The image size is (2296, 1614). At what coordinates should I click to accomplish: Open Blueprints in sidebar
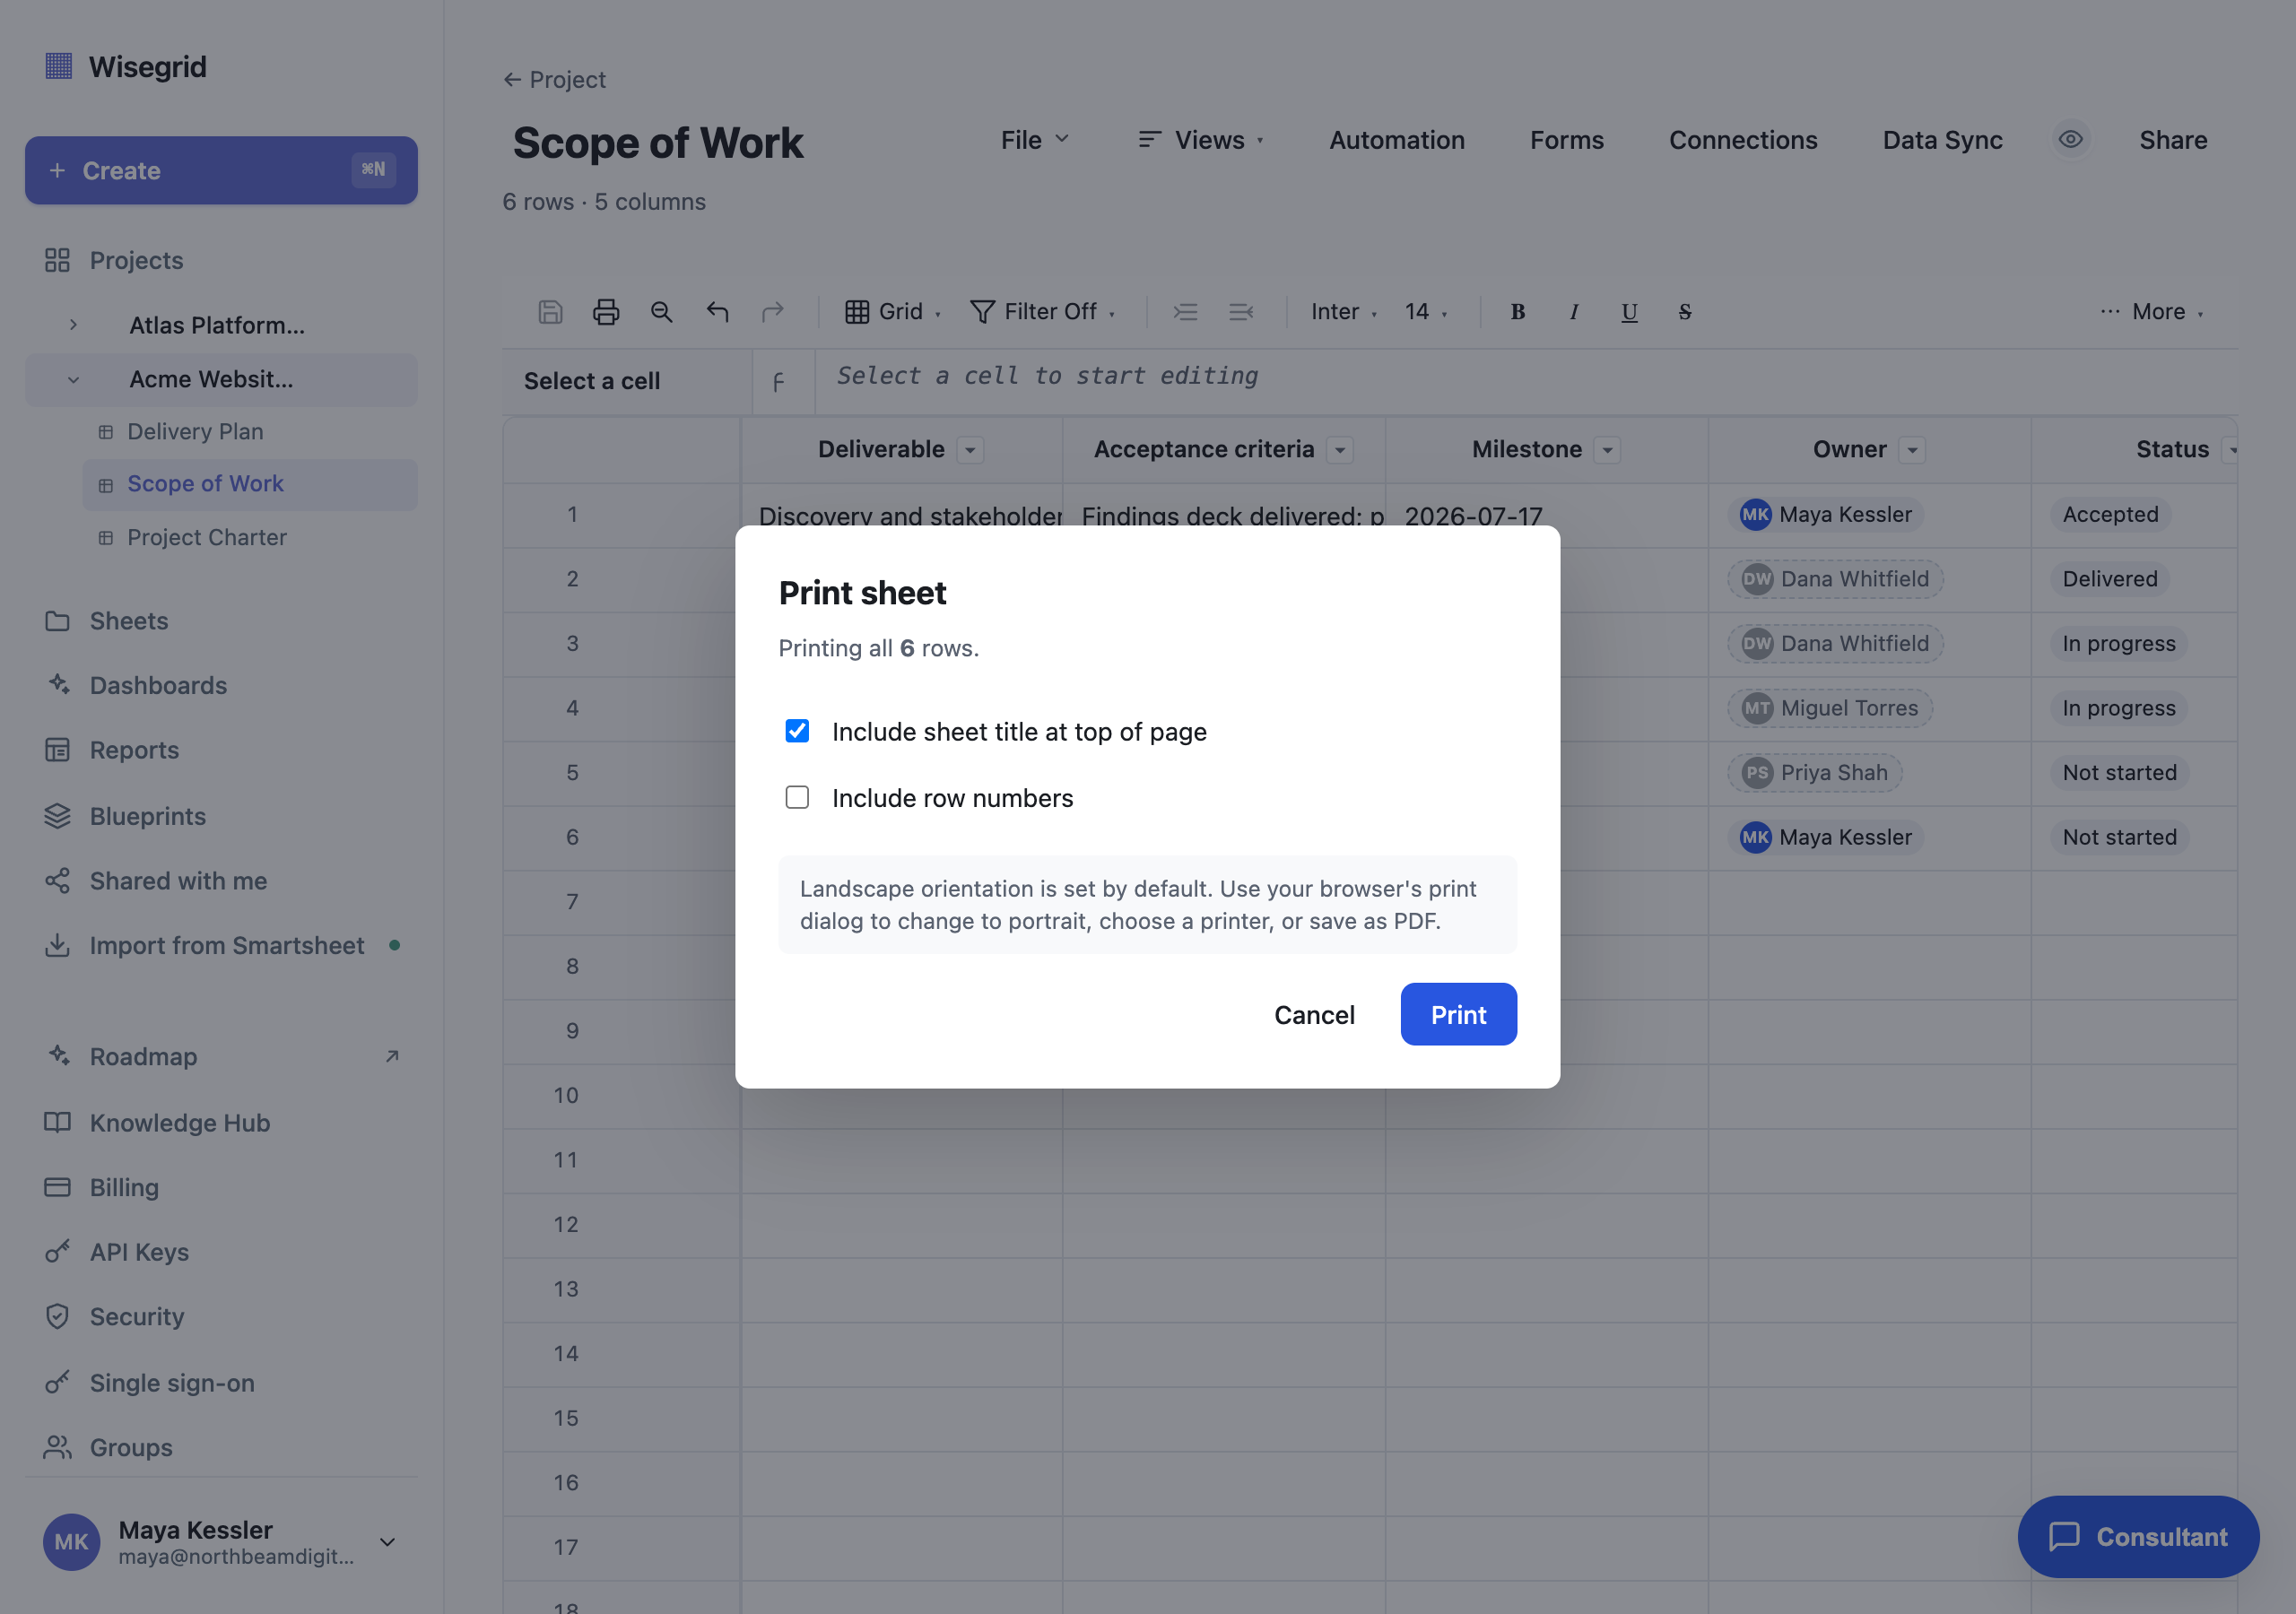click(221, 816)
